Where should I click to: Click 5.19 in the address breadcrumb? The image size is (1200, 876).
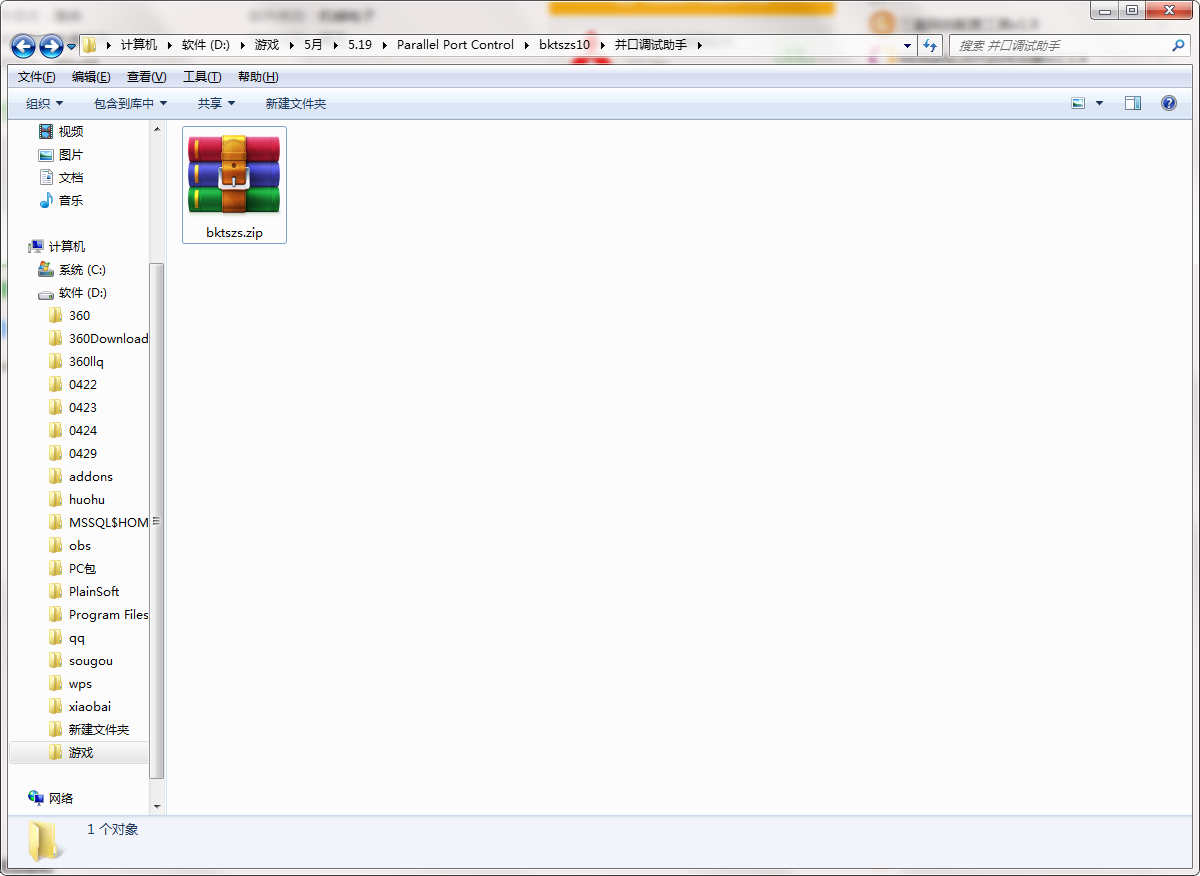pos(361,45)
